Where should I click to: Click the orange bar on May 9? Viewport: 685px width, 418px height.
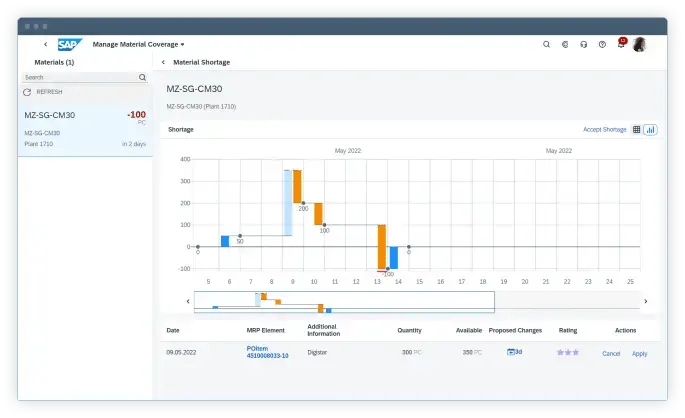point(297,187)
